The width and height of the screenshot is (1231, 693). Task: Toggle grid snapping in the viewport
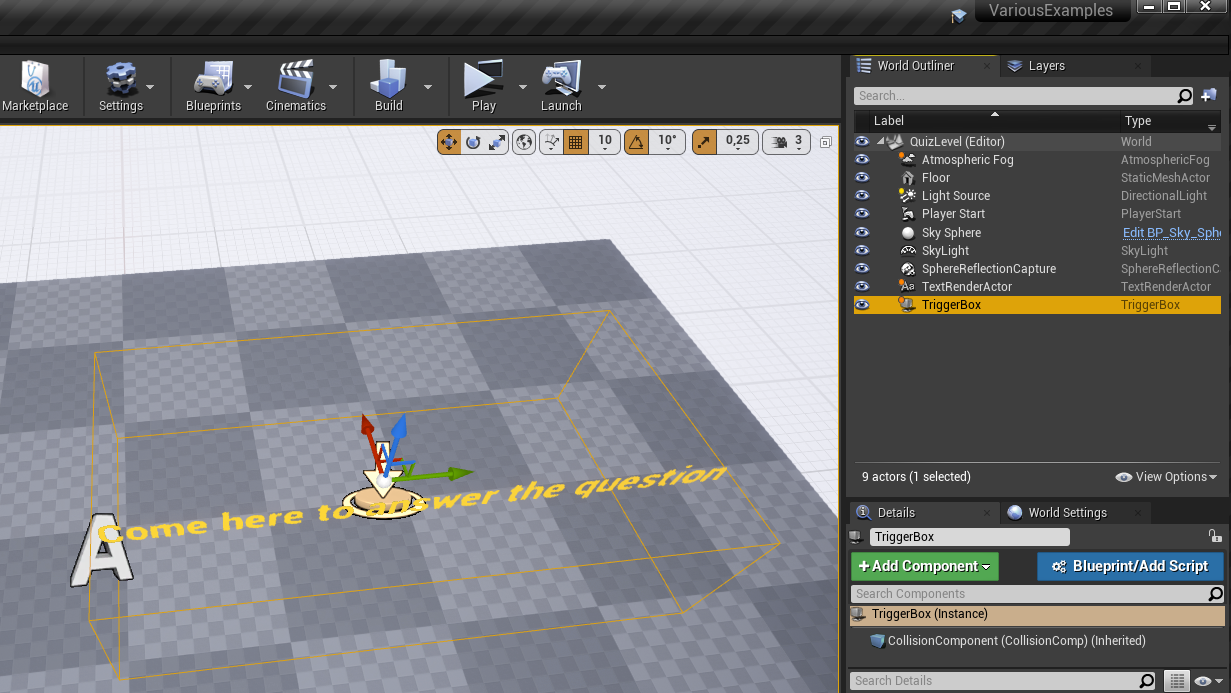point(575,142)
